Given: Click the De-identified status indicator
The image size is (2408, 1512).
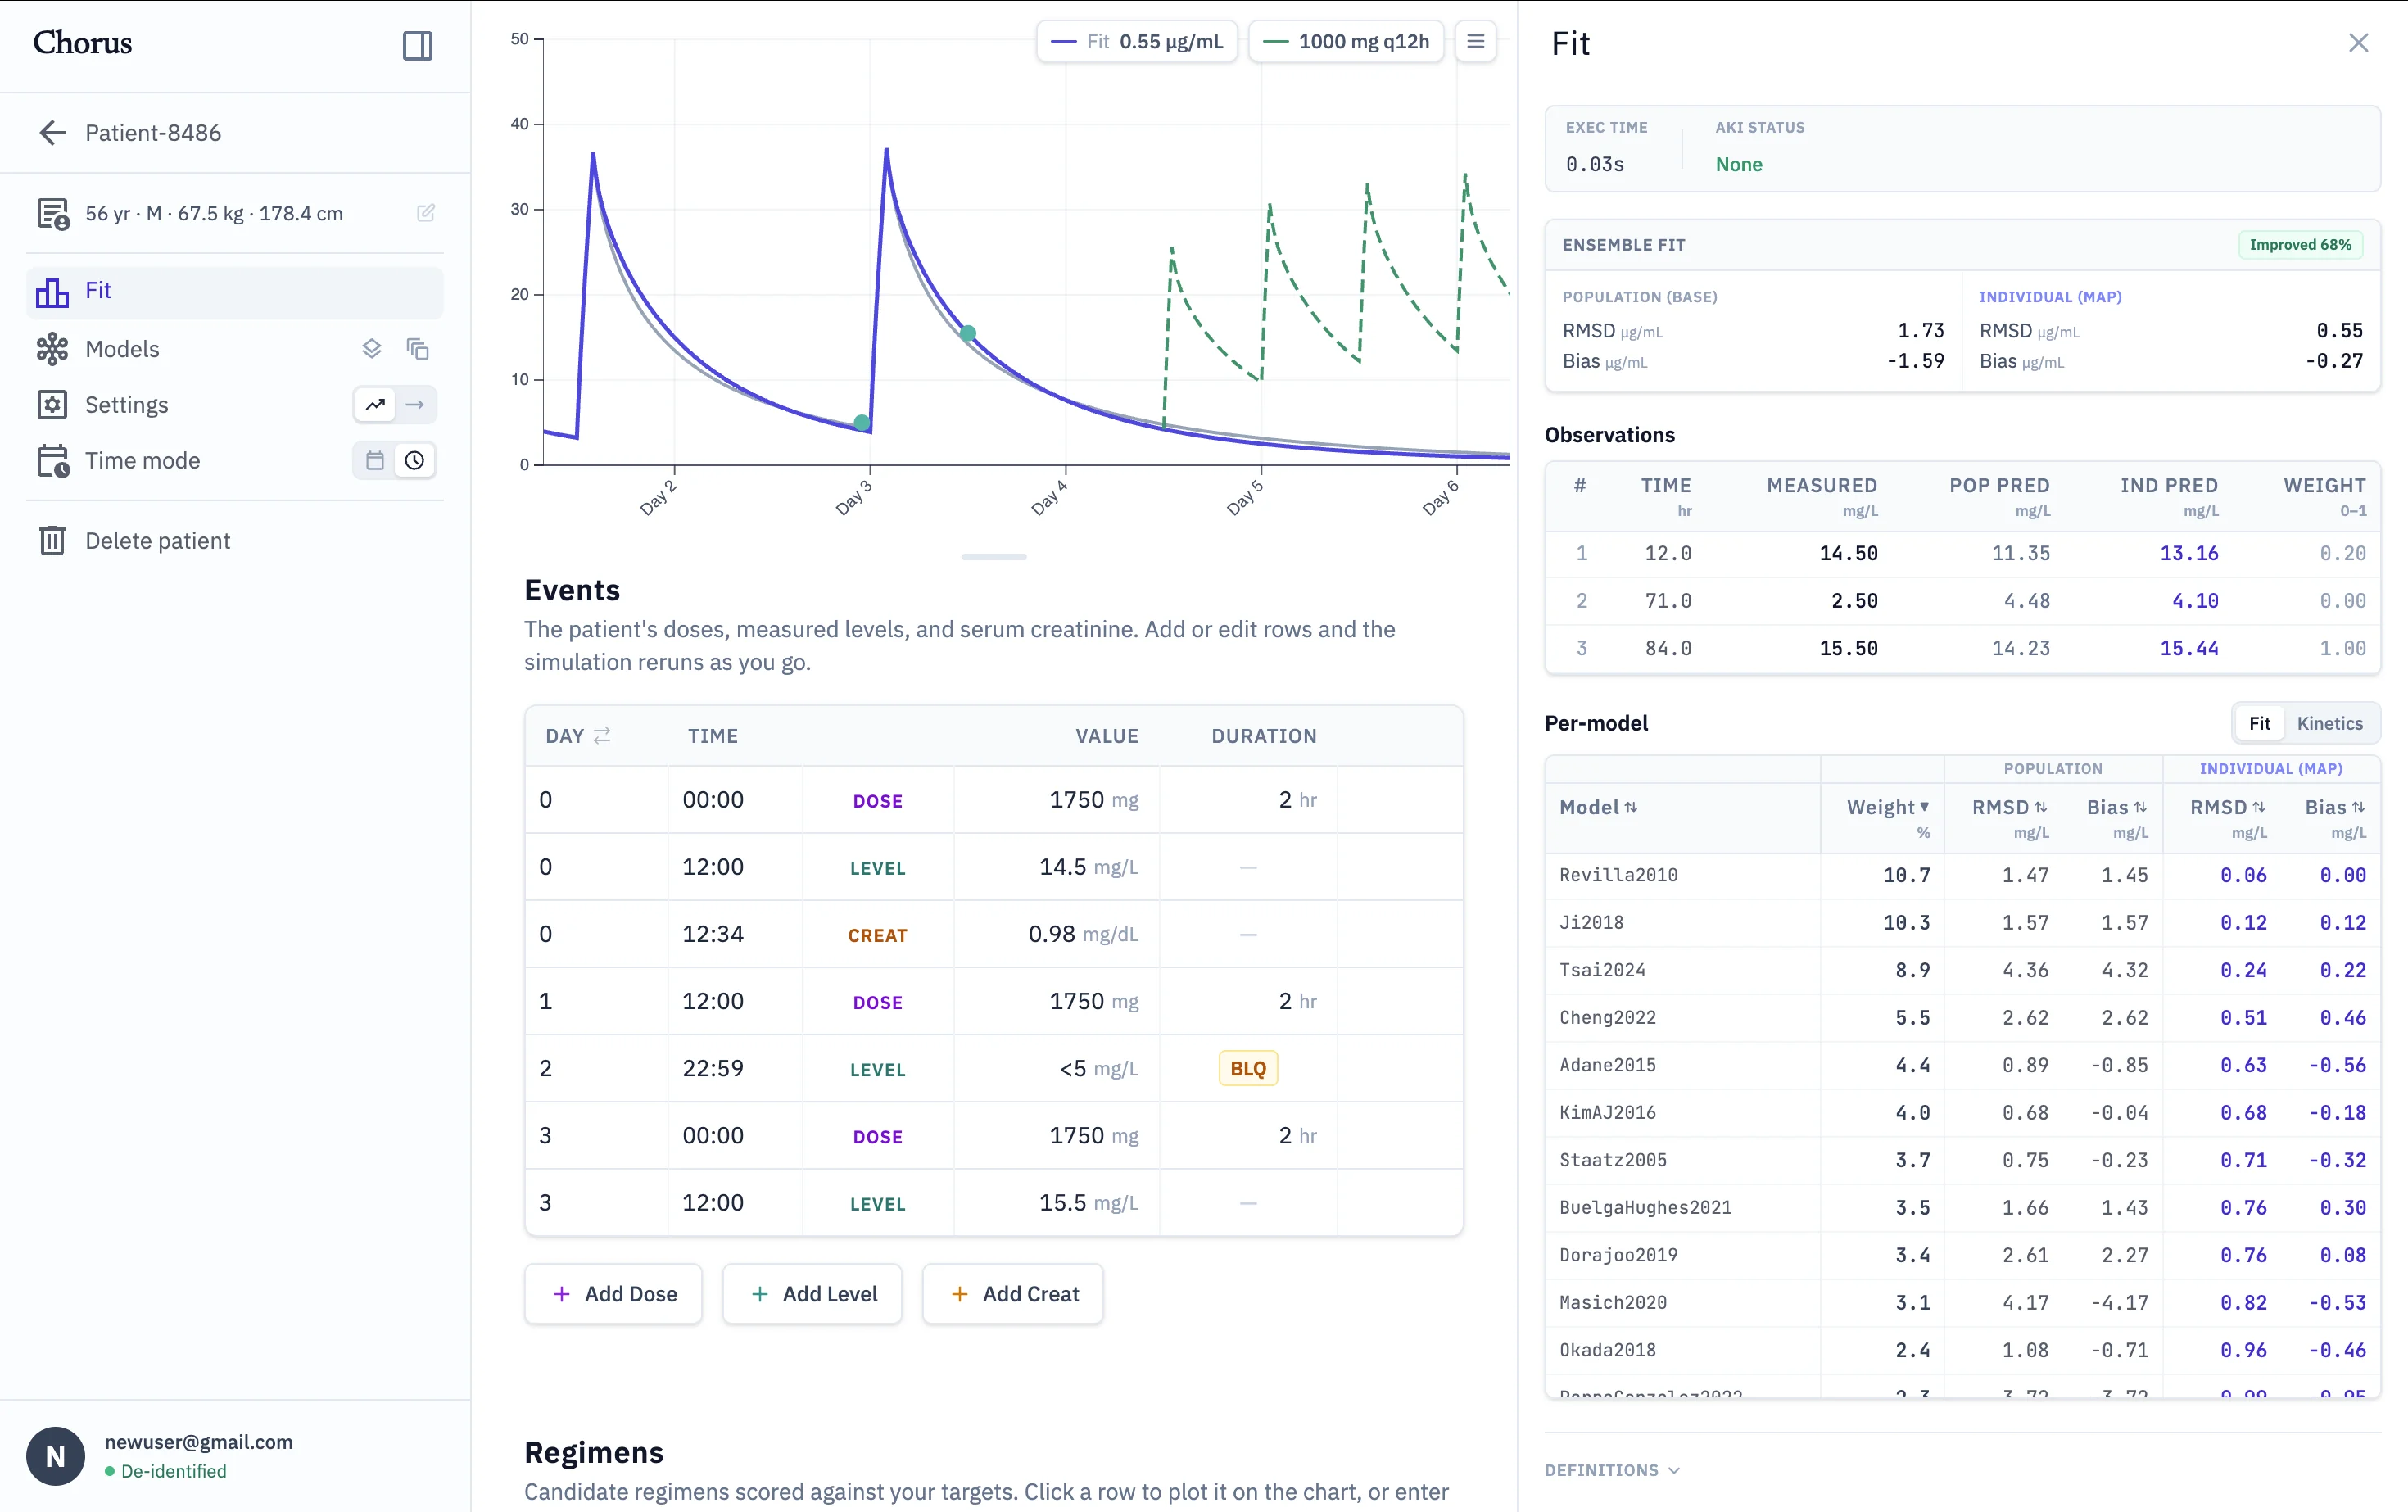Looking at the screenshot, I should pos(166,1472).
